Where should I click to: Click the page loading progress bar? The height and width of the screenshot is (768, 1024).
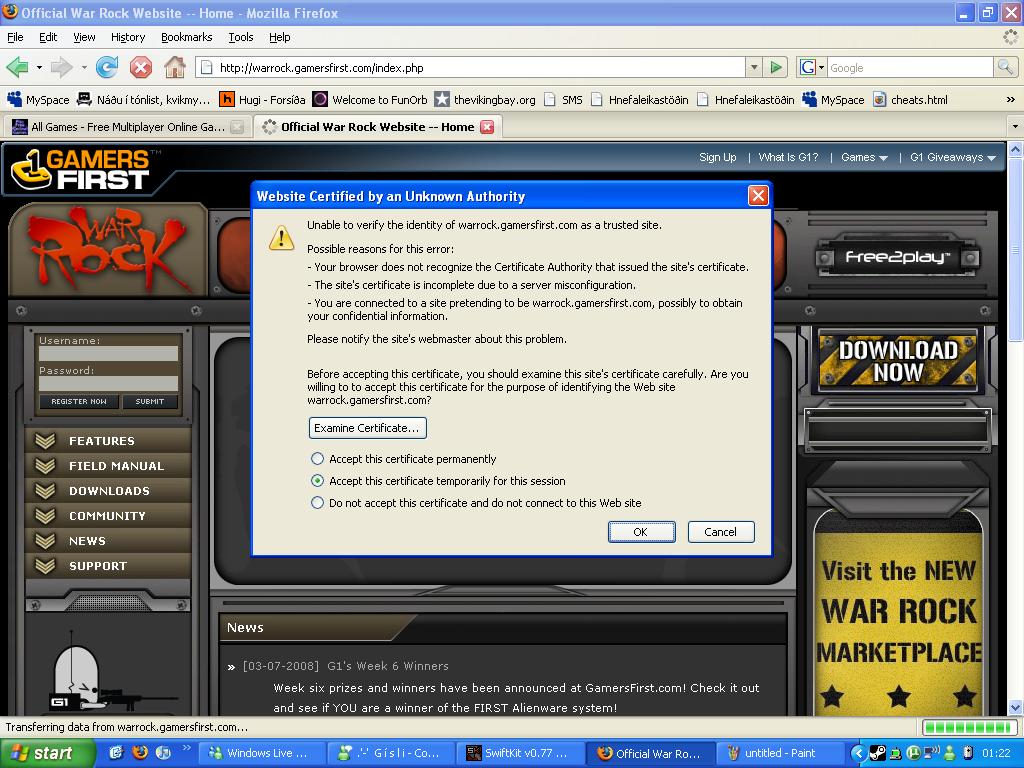pyautogui.click(x=969, y=727)
